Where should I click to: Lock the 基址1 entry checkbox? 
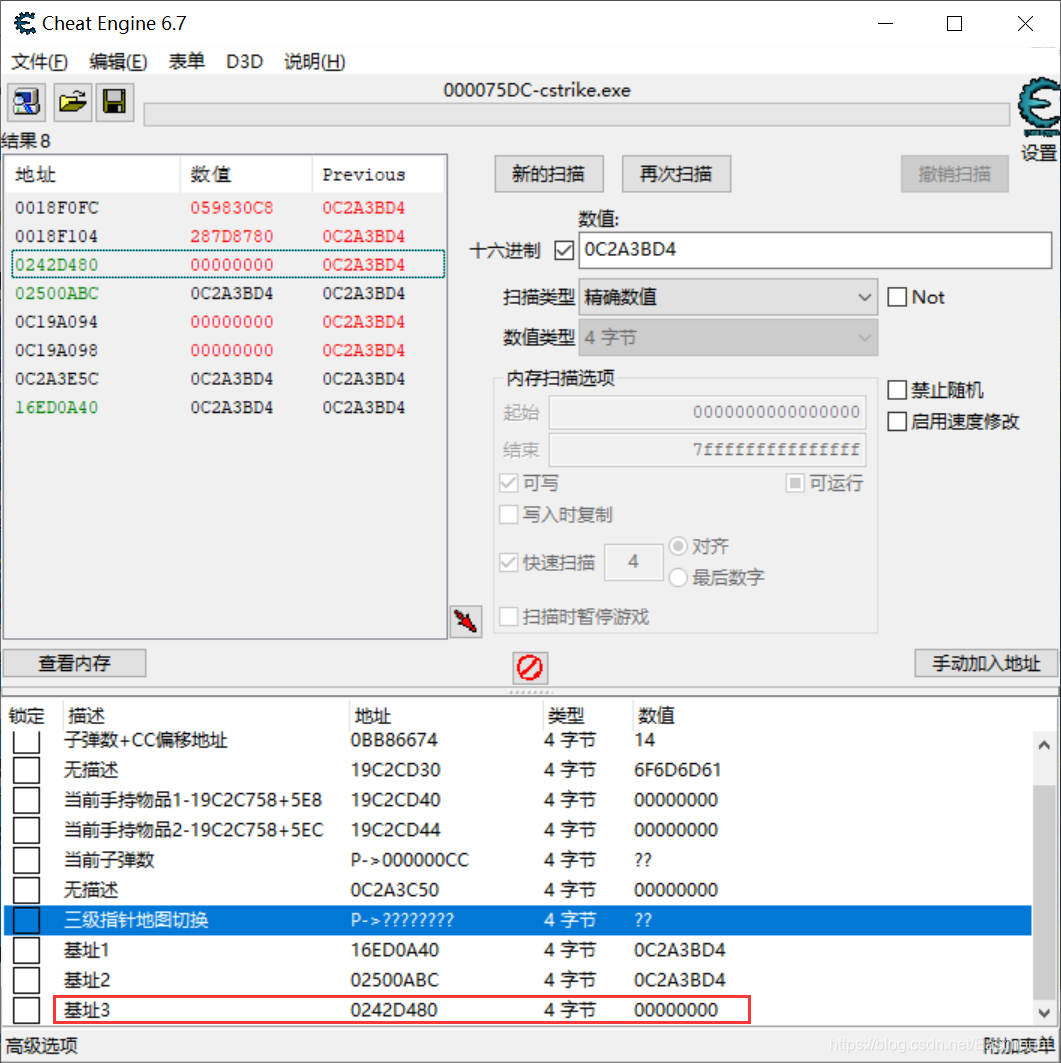click(26, 950)
